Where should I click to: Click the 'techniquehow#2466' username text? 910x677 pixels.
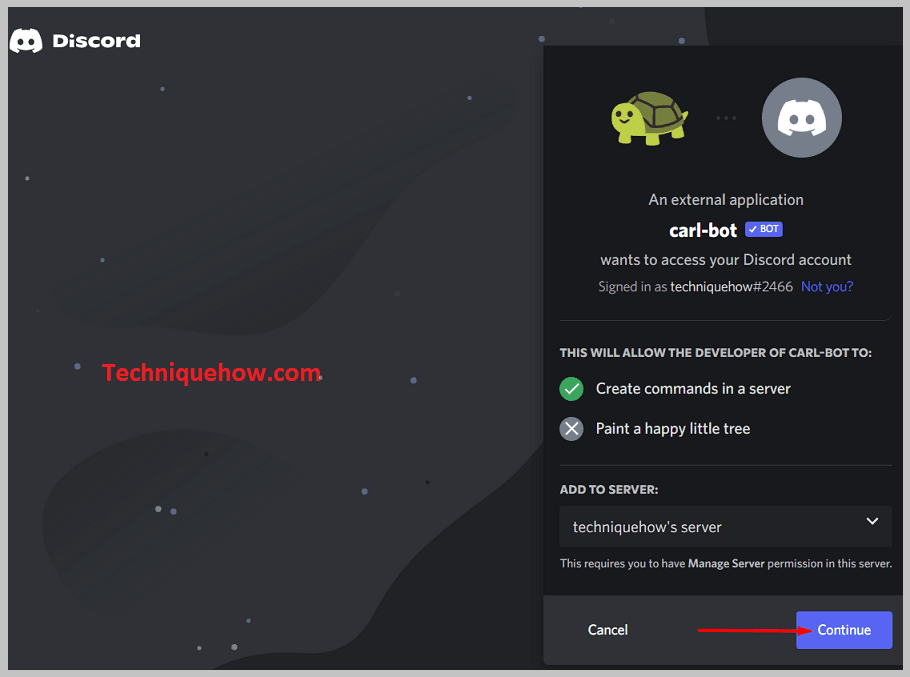731,287
